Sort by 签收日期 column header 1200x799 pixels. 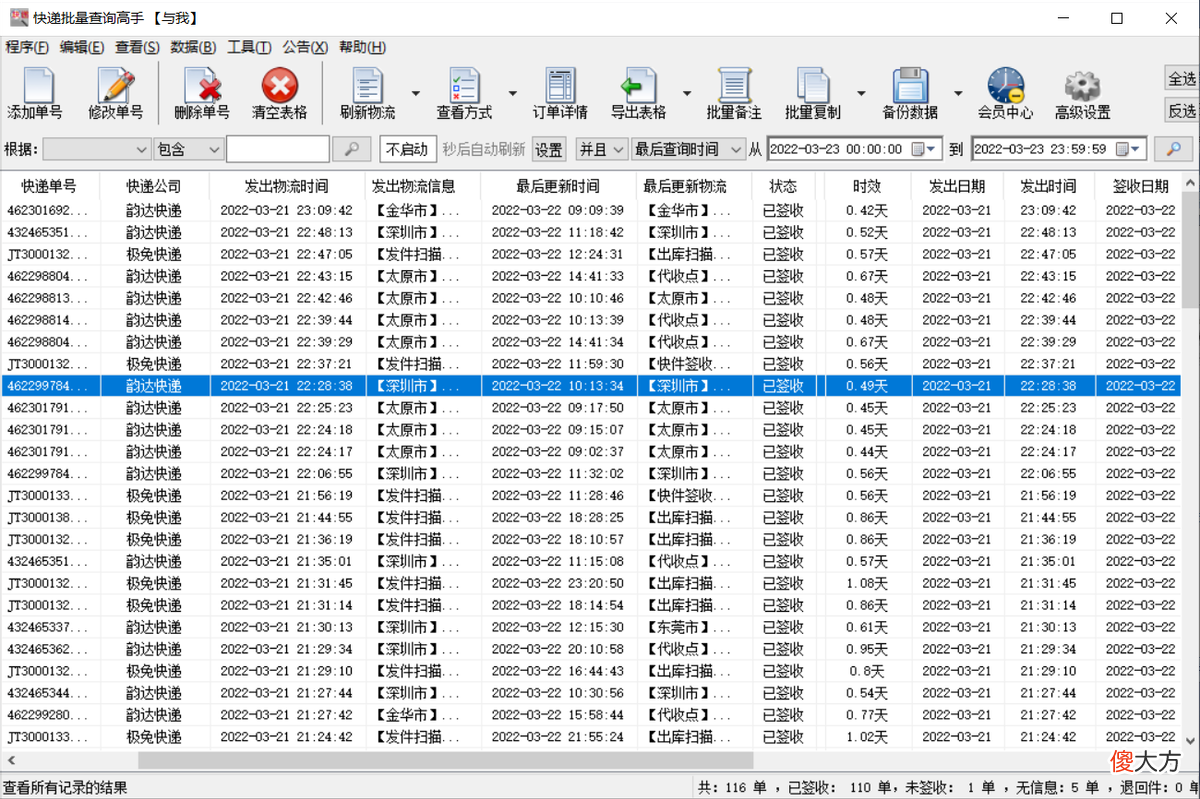pyautogui.click(x=1140, y=186)
